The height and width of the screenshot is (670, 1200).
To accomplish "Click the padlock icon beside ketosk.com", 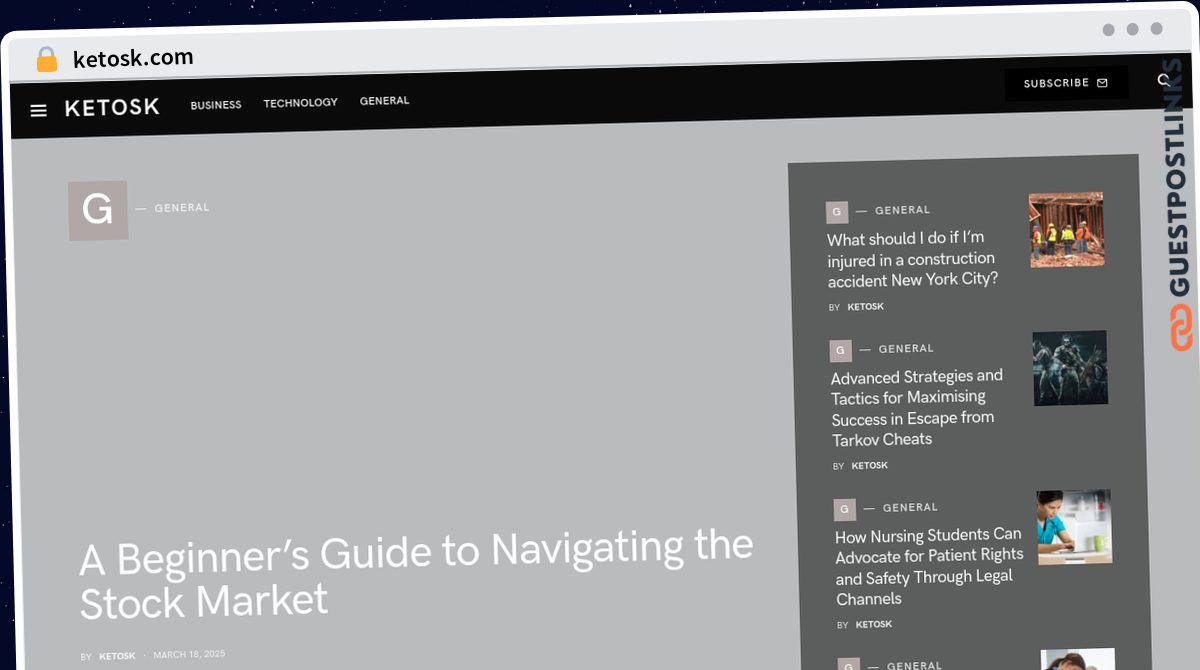I will 46,60.
